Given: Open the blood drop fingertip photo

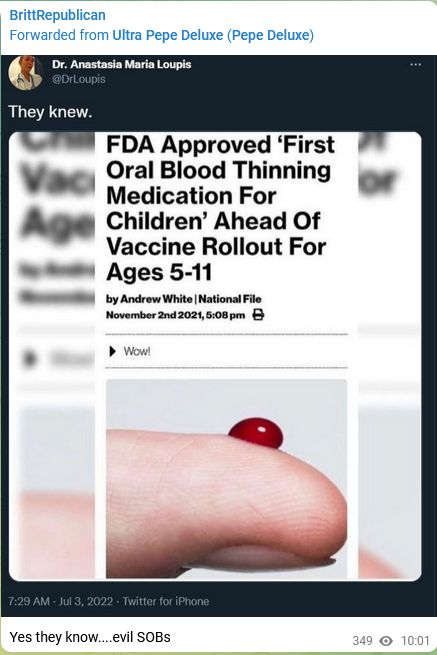Looking at the screenshot, I should pos(226,479).
